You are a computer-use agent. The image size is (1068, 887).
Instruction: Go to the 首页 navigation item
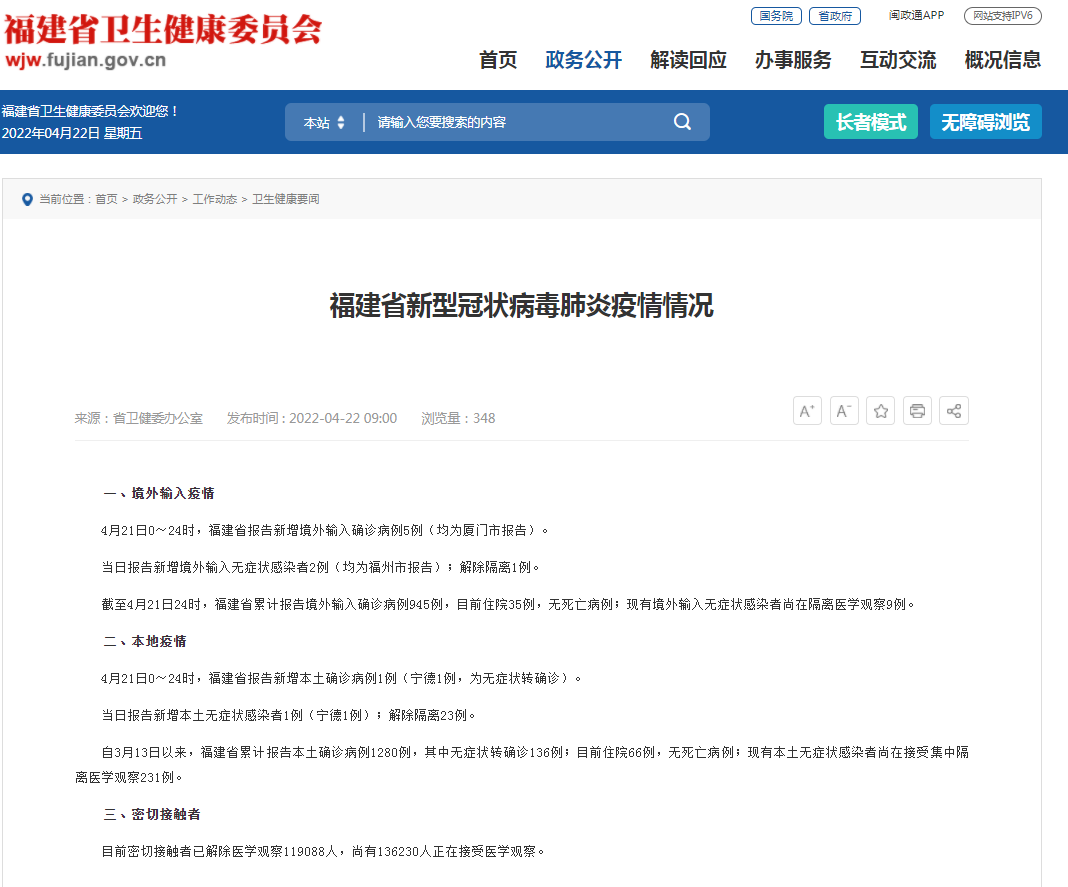tap(500, 61)
